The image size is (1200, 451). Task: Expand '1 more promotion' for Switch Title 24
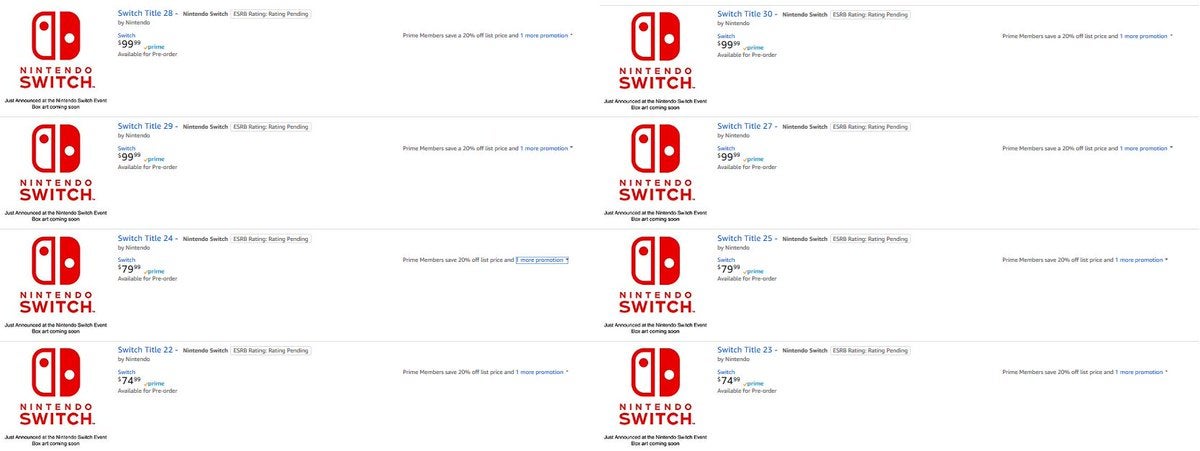tap(542, 259)
